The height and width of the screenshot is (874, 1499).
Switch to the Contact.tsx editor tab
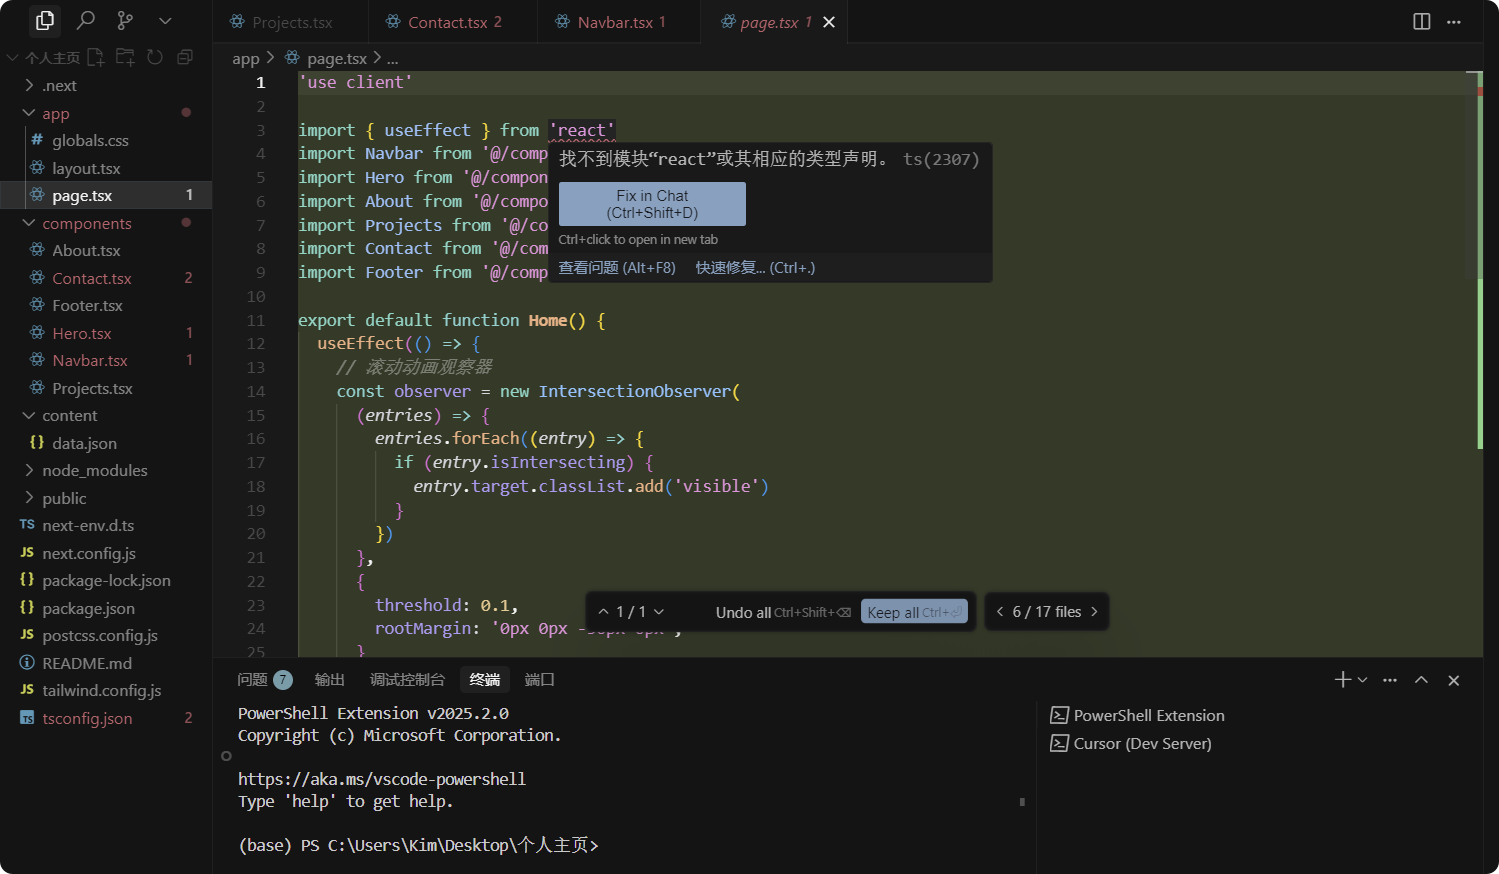coord(444,22)
